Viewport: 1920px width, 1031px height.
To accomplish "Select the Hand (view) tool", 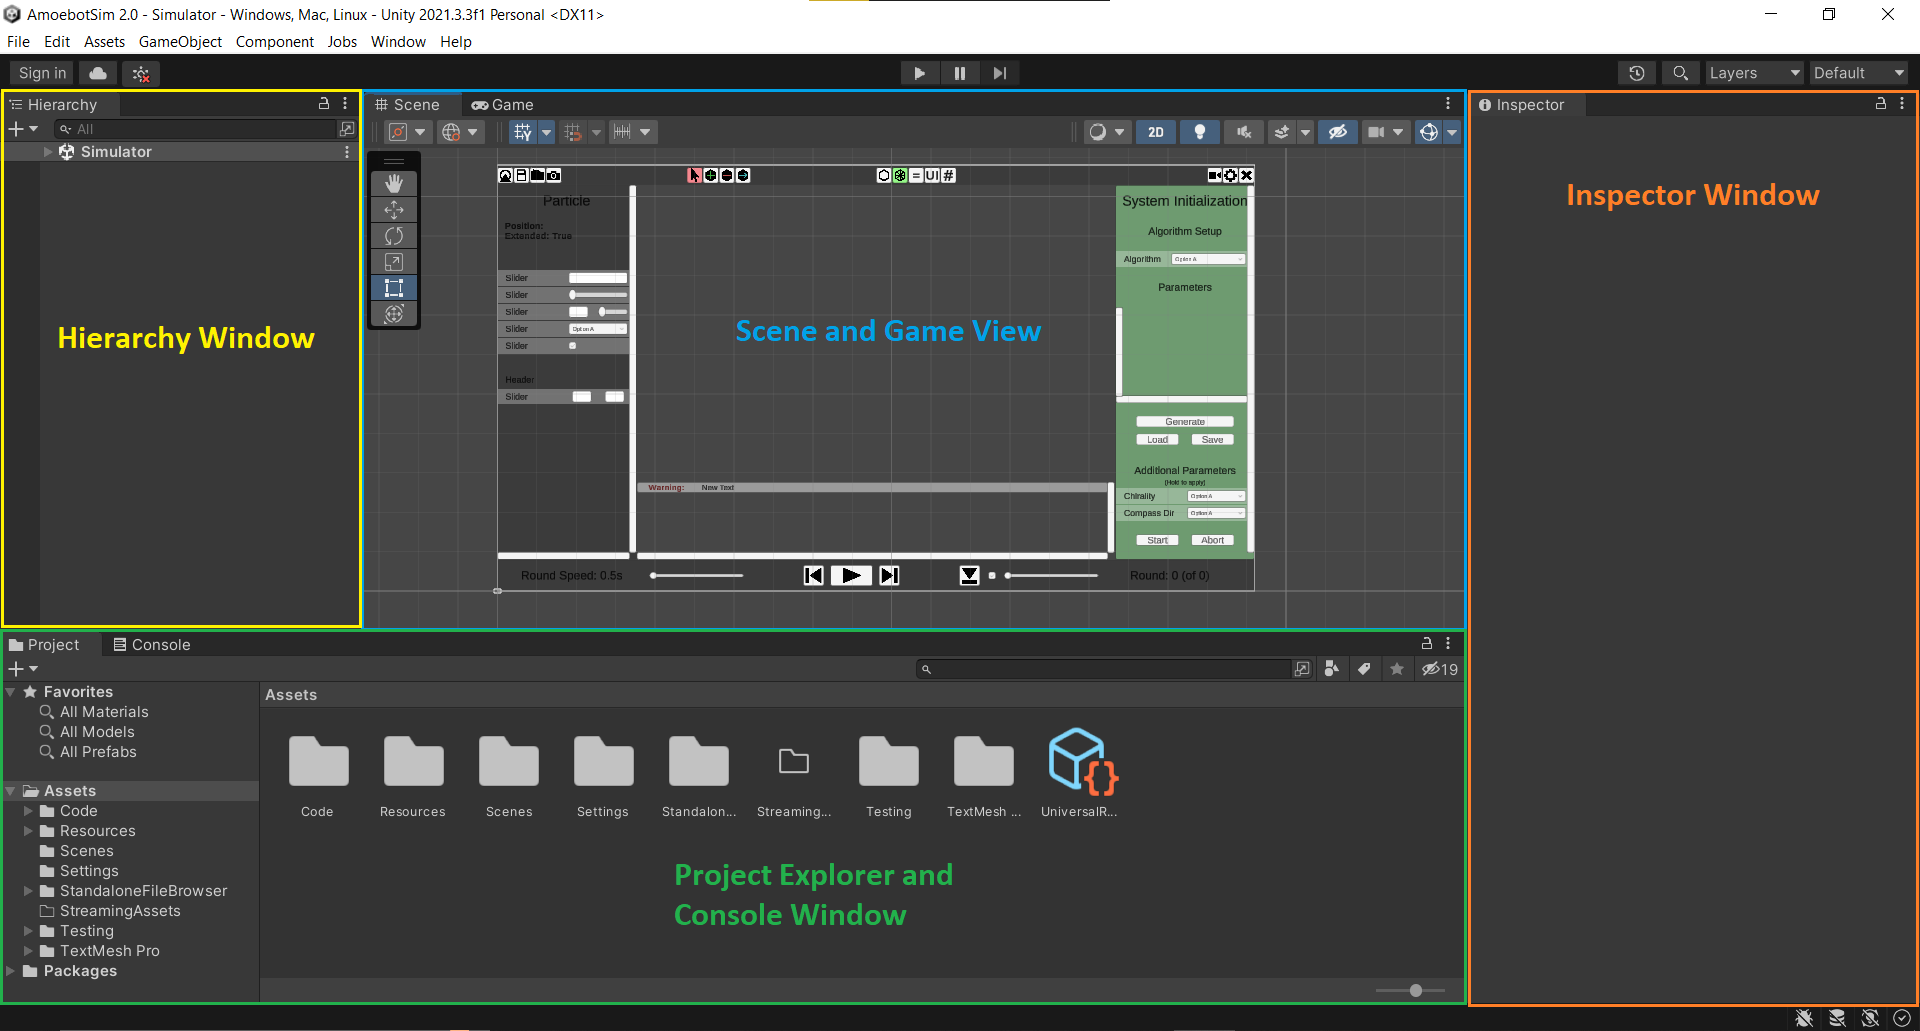I will [394, 183].
